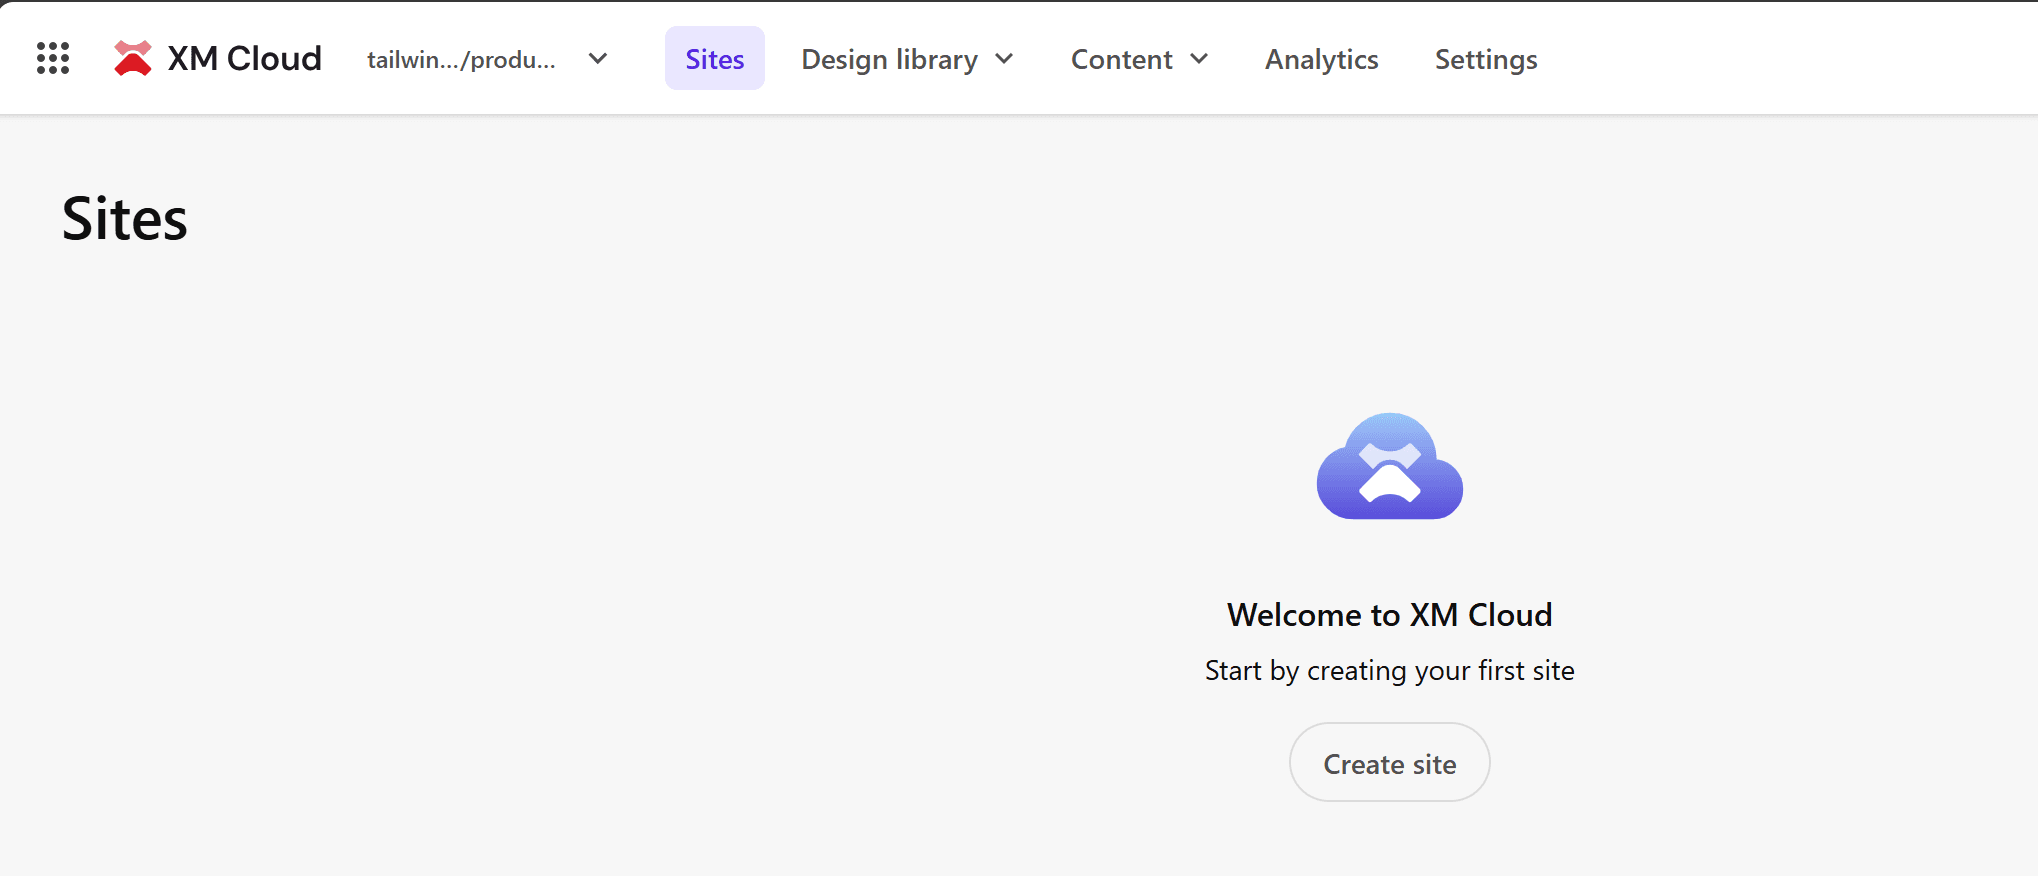Go to the Analytics tab
This screenshot has height=876, width=2038.
(1321, 59)
